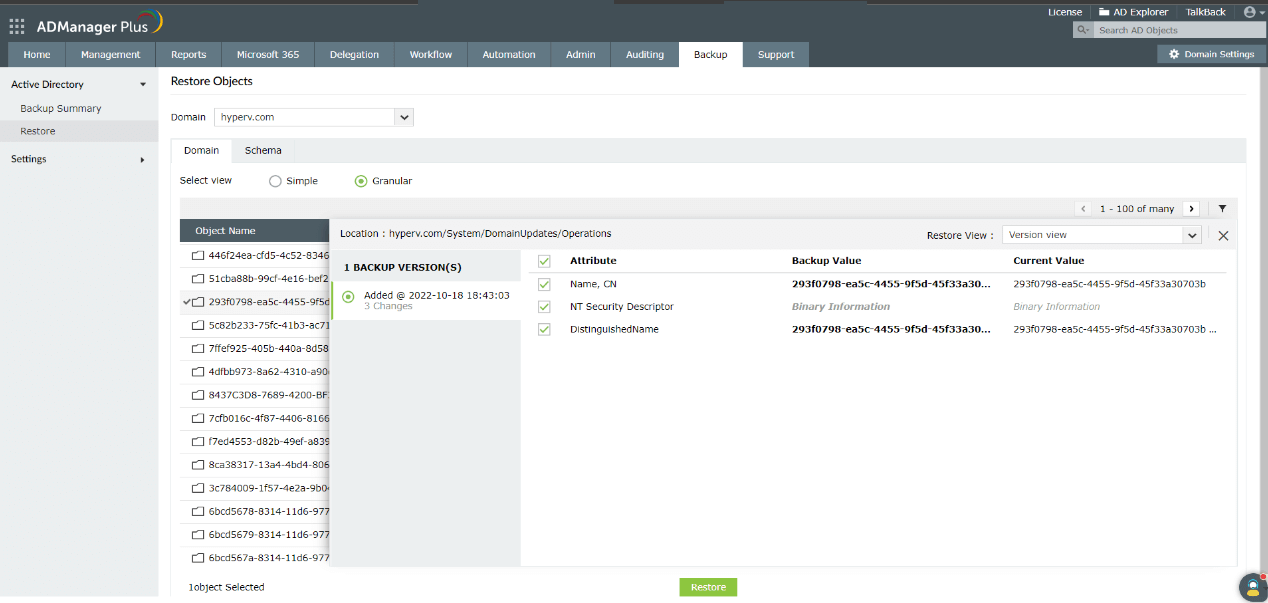This screenshot has width=1268, height=603.
Task: Click folder icon for 5c82b233-75fc object
Action: coord(198,325)
